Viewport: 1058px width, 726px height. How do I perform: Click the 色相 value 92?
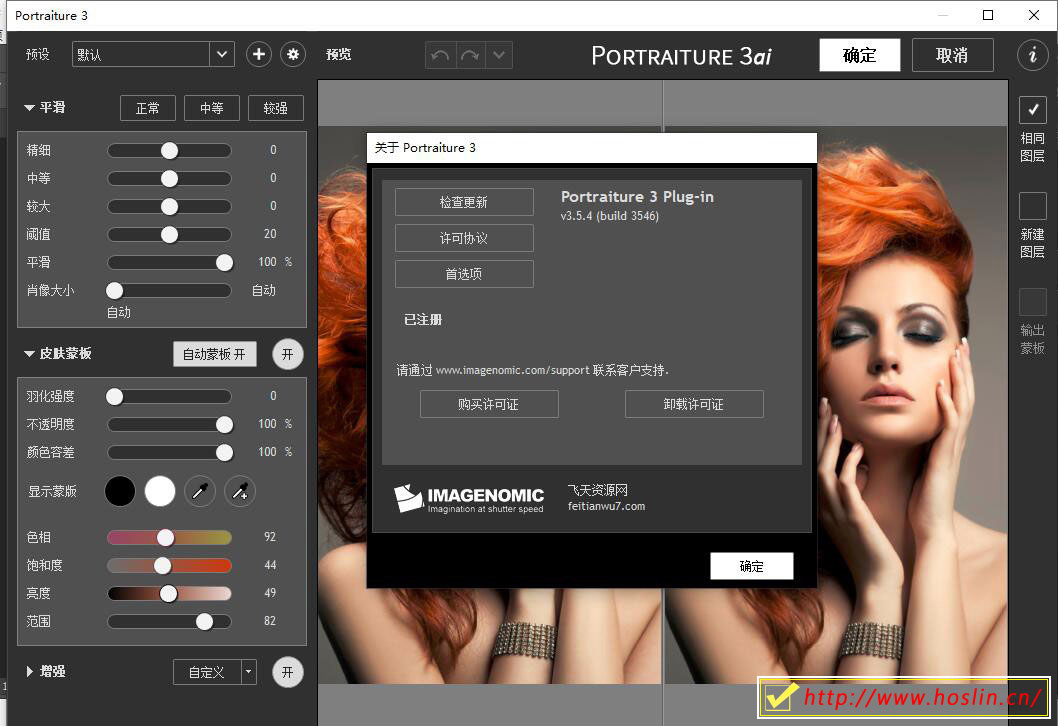tap(270, 537)
